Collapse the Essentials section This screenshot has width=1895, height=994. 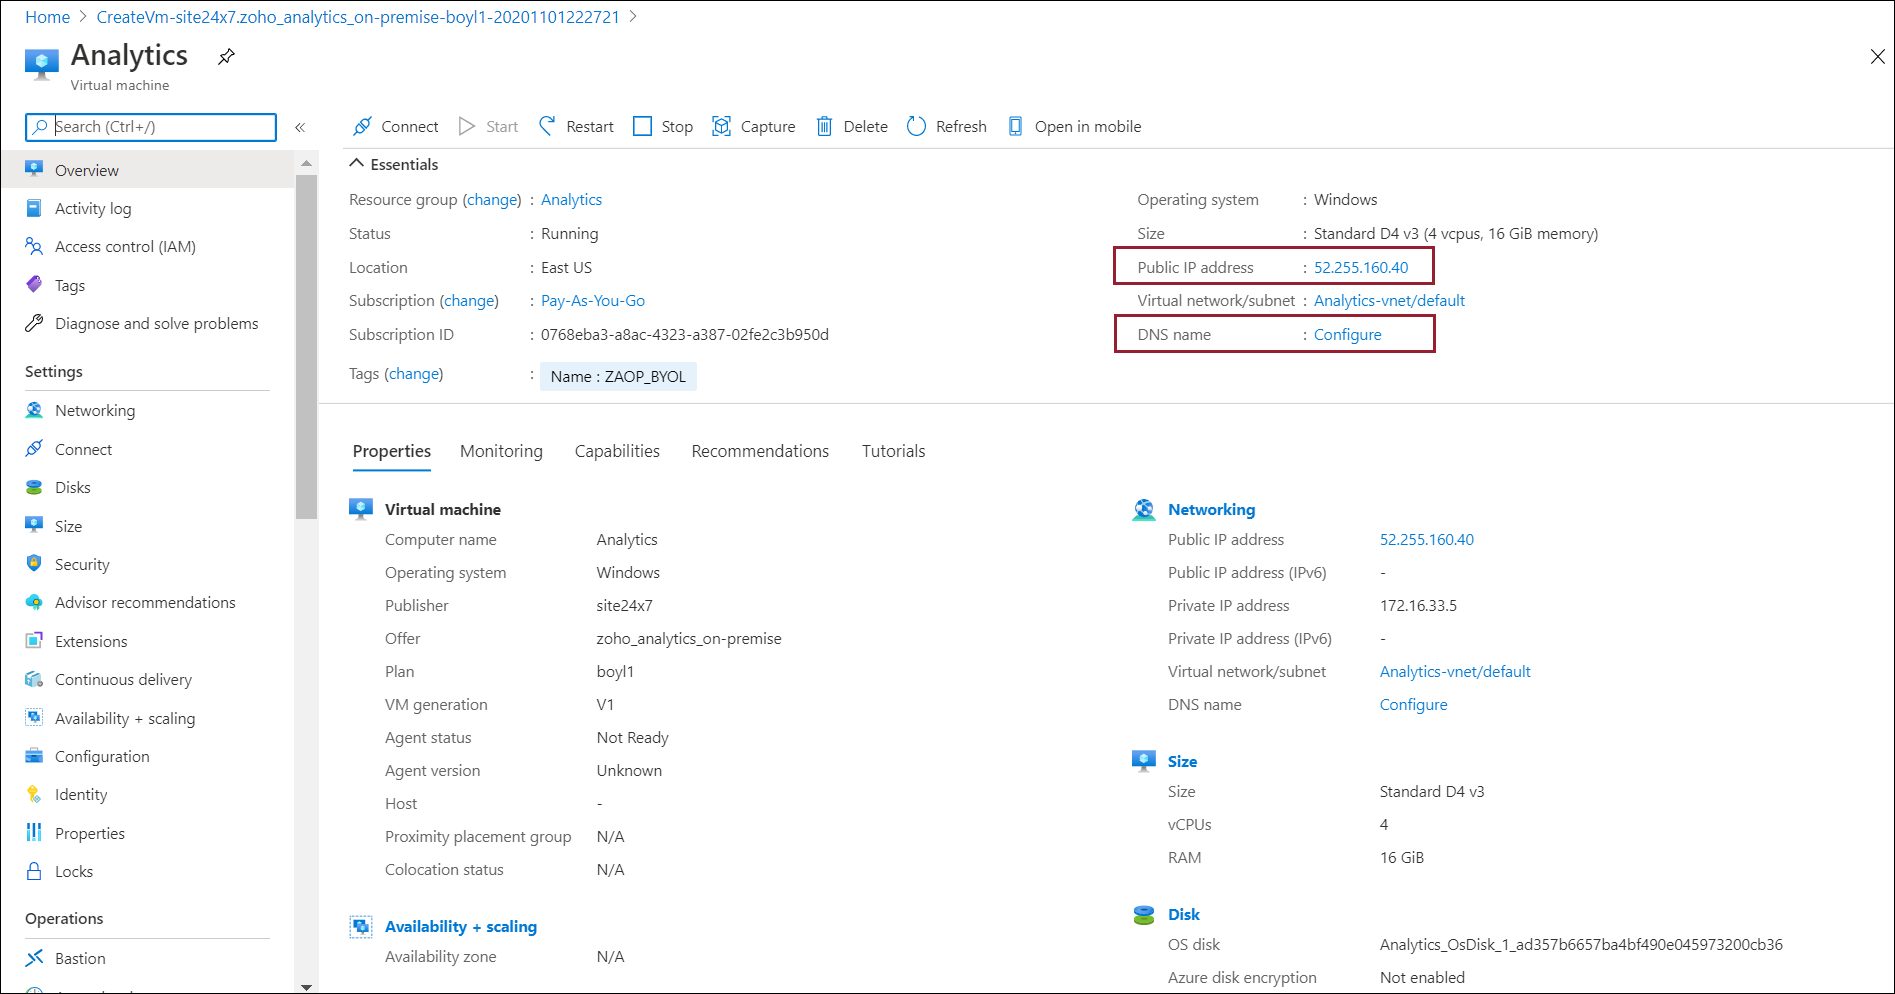(356, 164)
